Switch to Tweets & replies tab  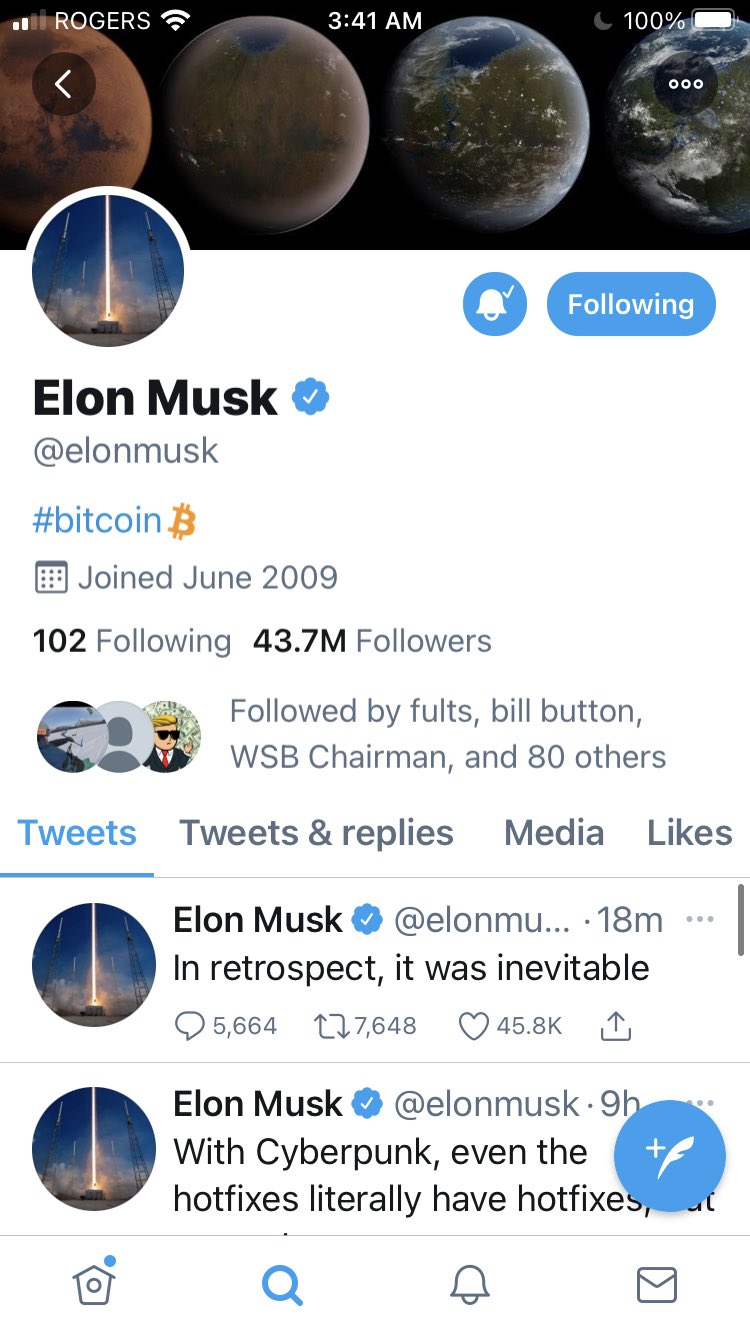tap(316, 833)
